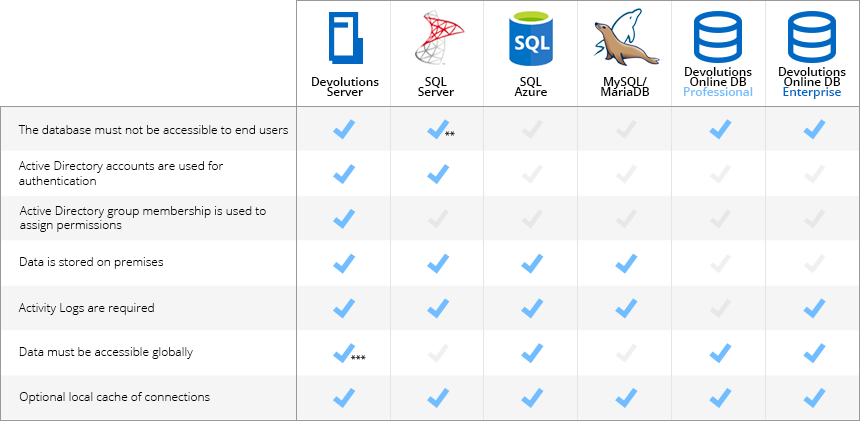The image size is (860, 421).
Task: Click the Devolutions Online DB Enterprise database icon
Action: coord(812,37)
